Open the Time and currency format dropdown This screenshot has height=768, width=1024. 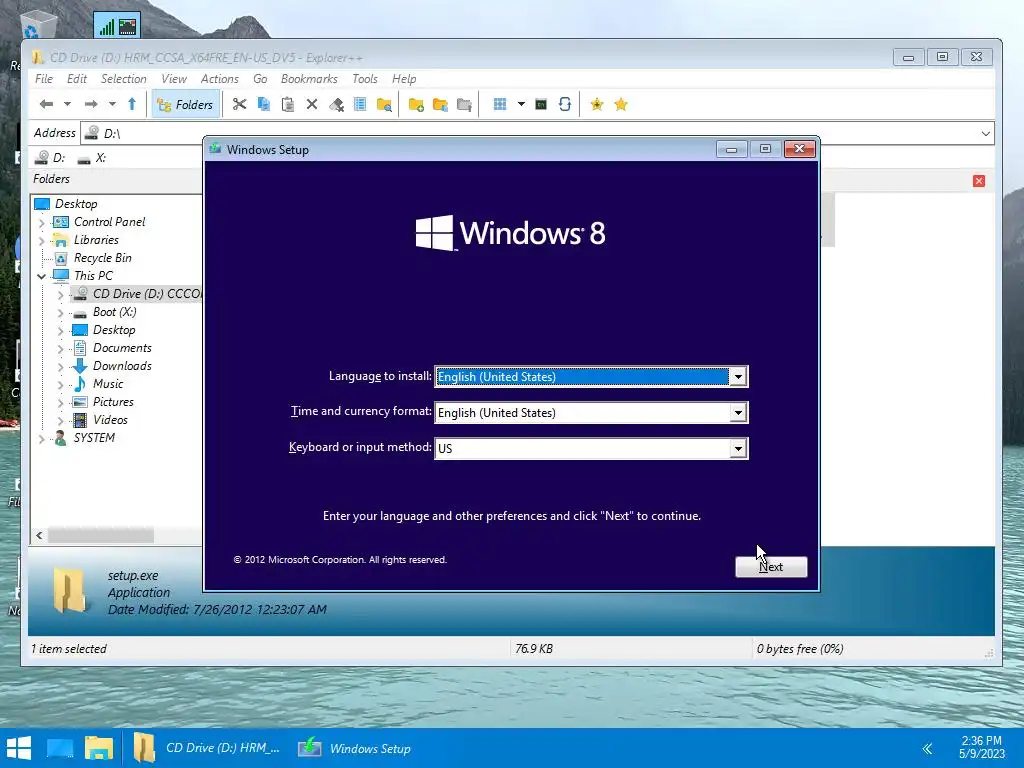tap(738, 413)
